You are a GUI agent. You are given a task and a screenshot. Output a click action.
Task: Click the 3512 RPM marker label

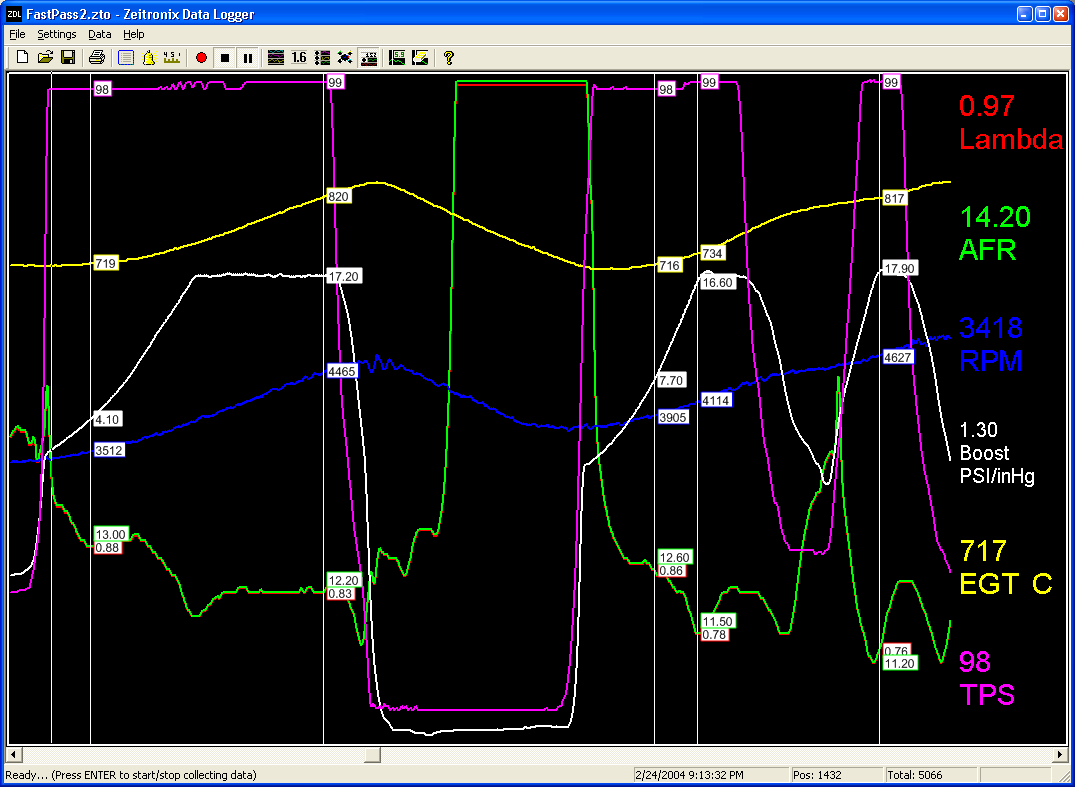(109, 450)
